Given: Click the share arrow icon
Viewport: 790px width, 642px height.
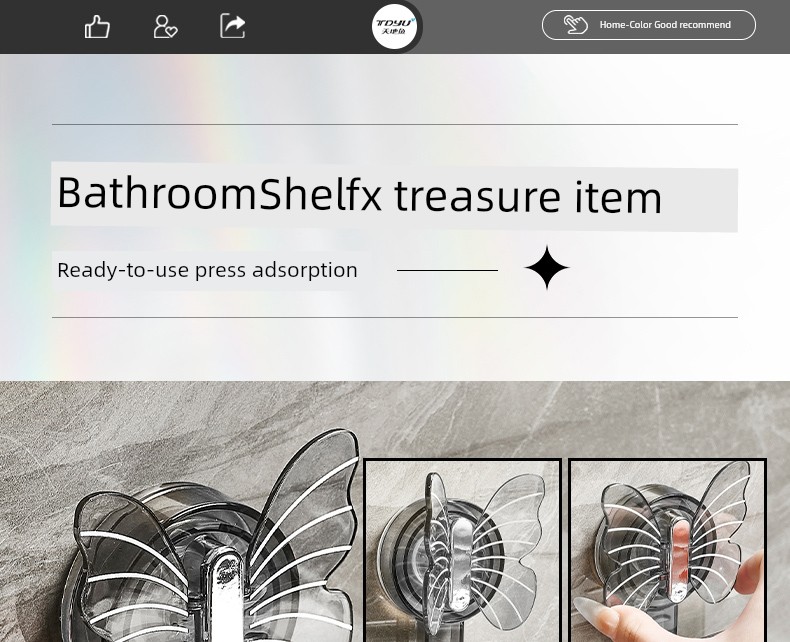Looking at the screenshot, I should (233, 26).
